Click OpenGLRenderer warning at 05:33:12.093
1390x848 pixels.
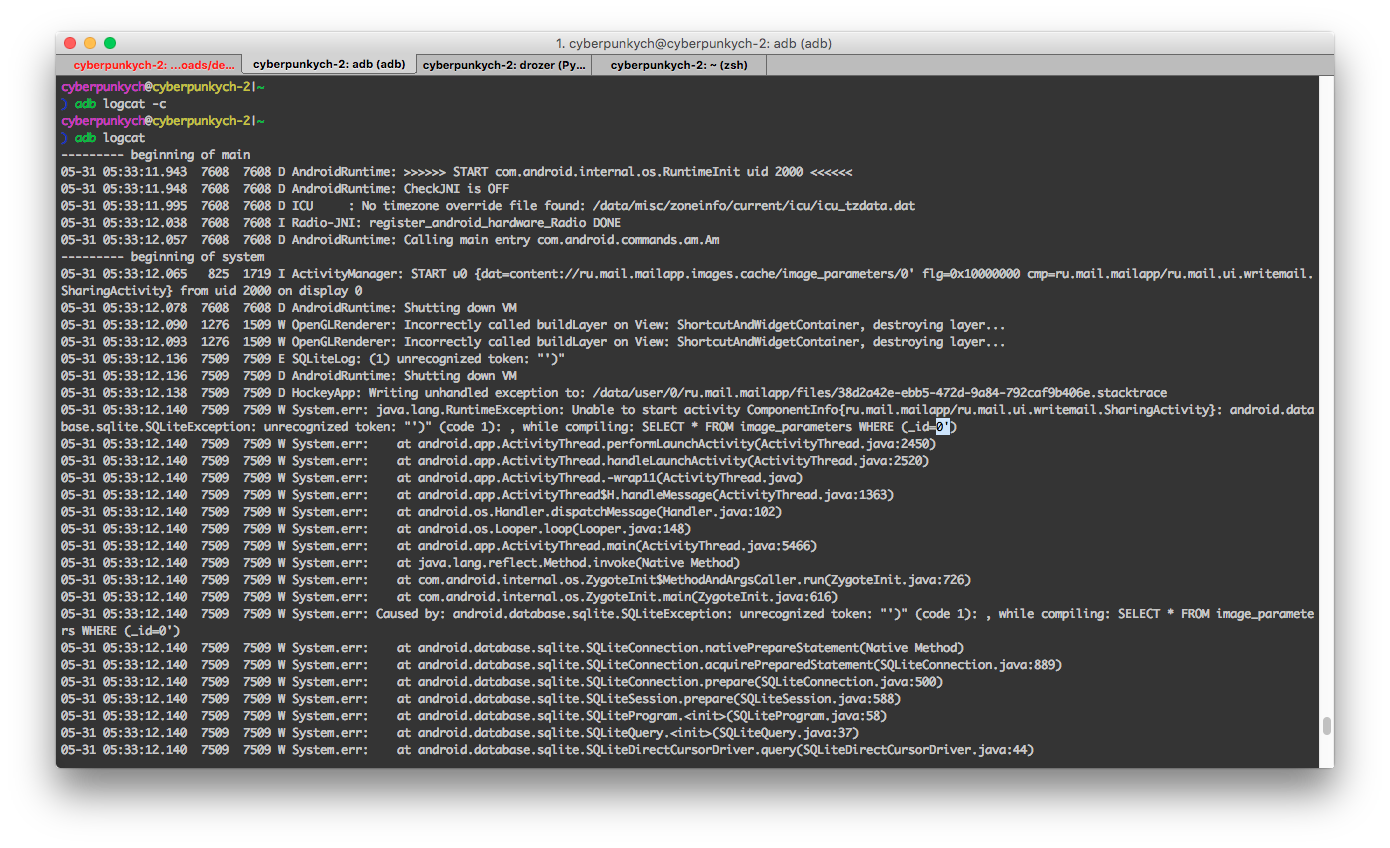[533, 342]
